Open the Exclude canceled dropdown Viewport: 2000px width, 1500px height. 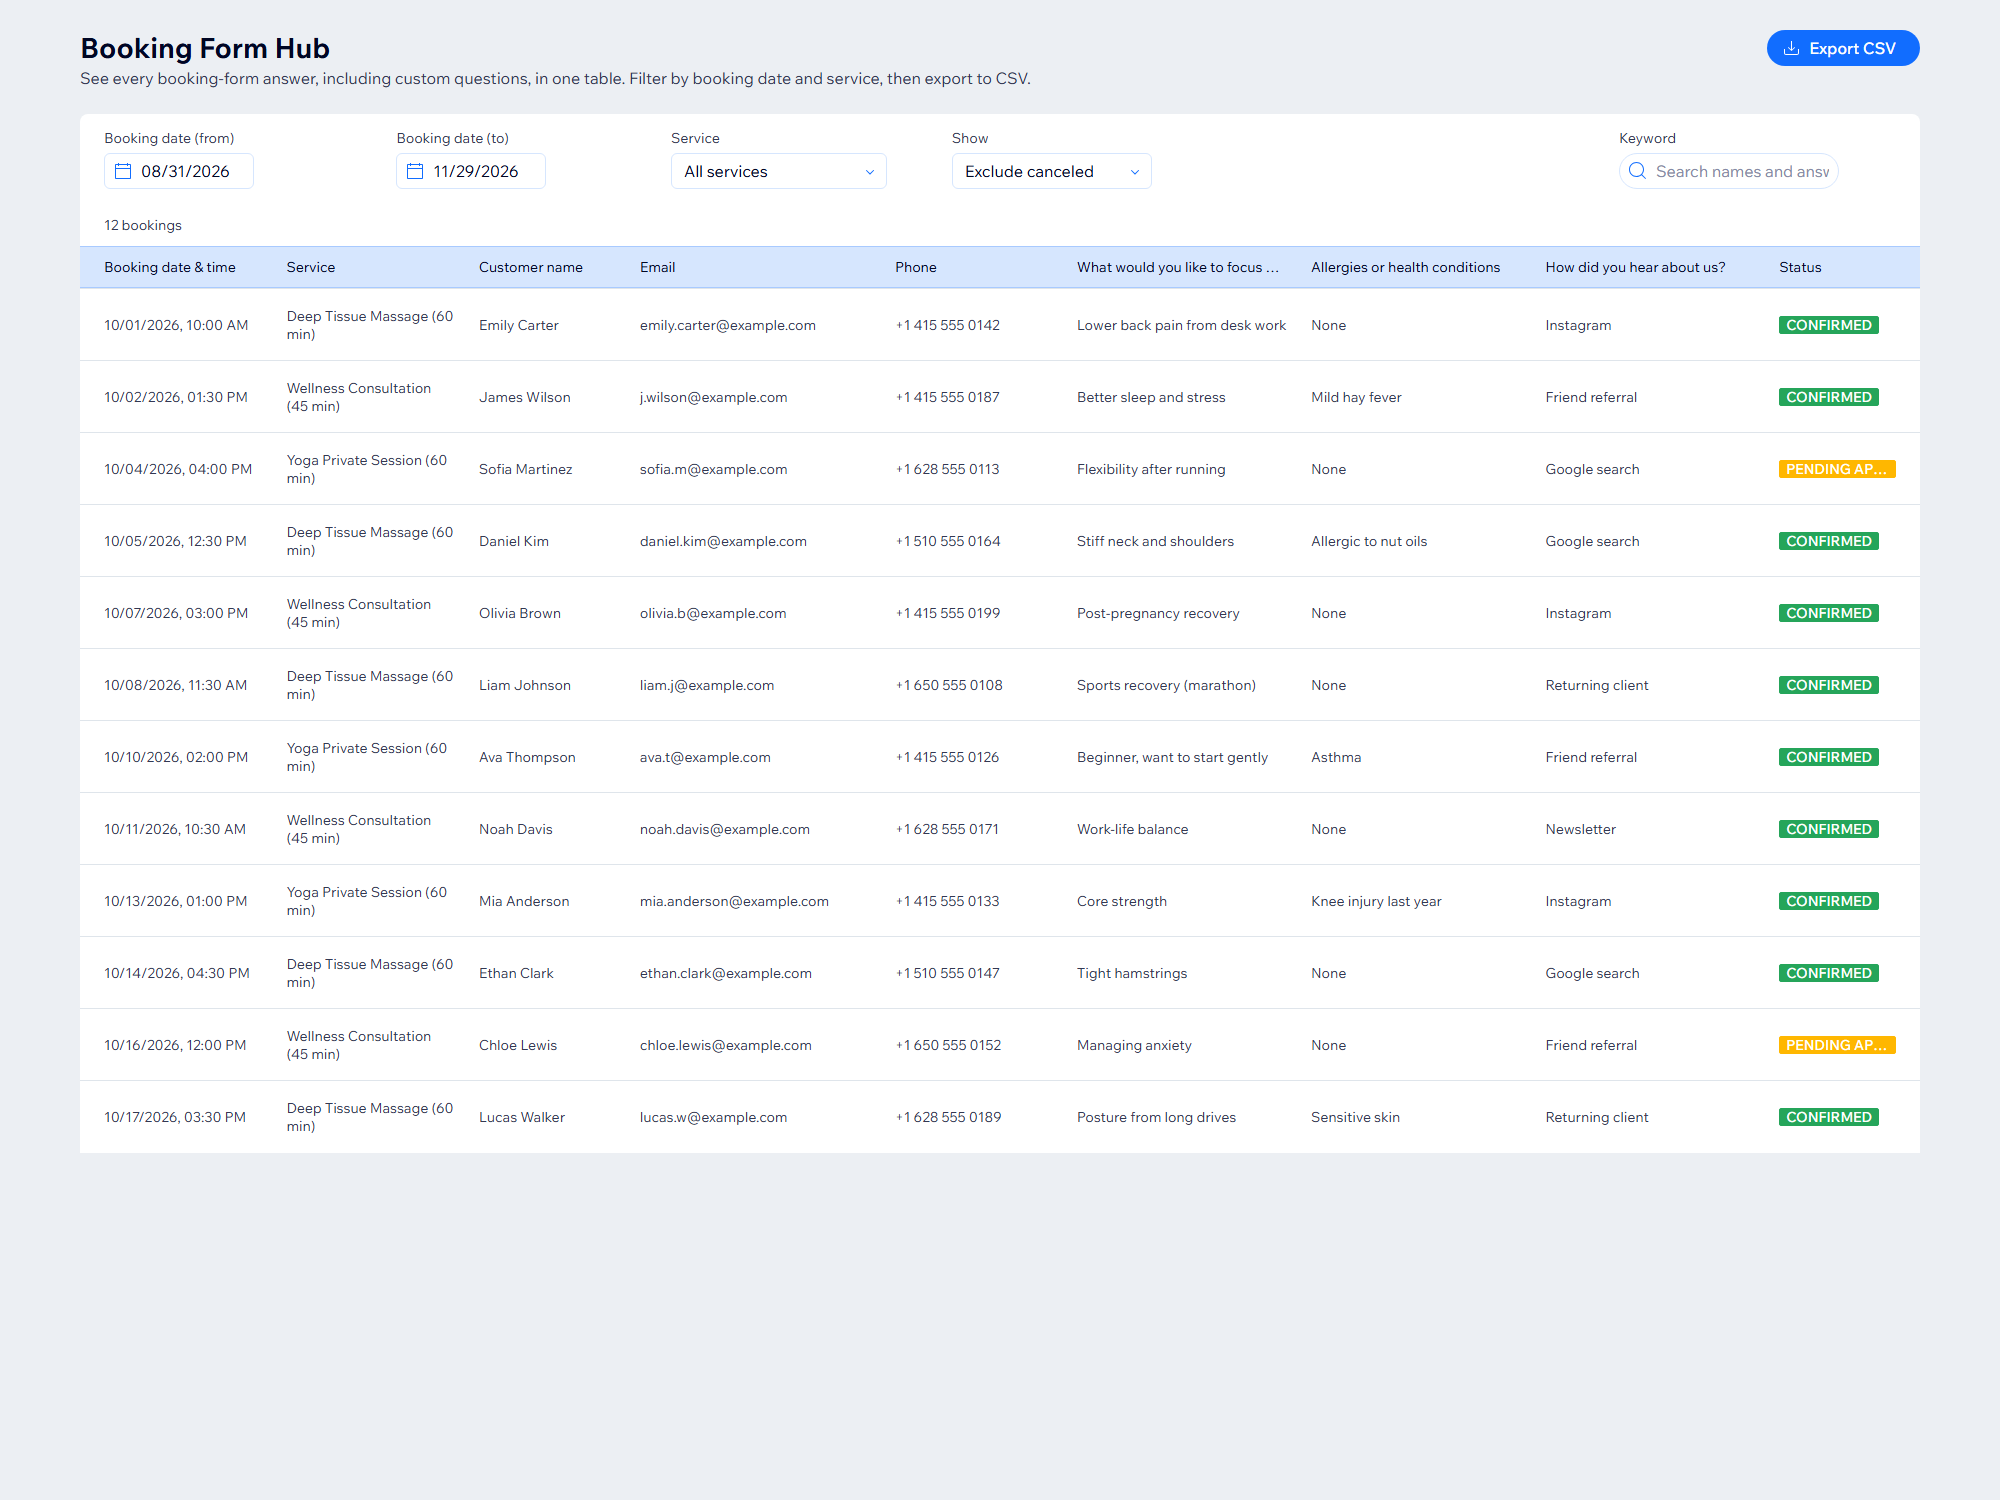1052,171
